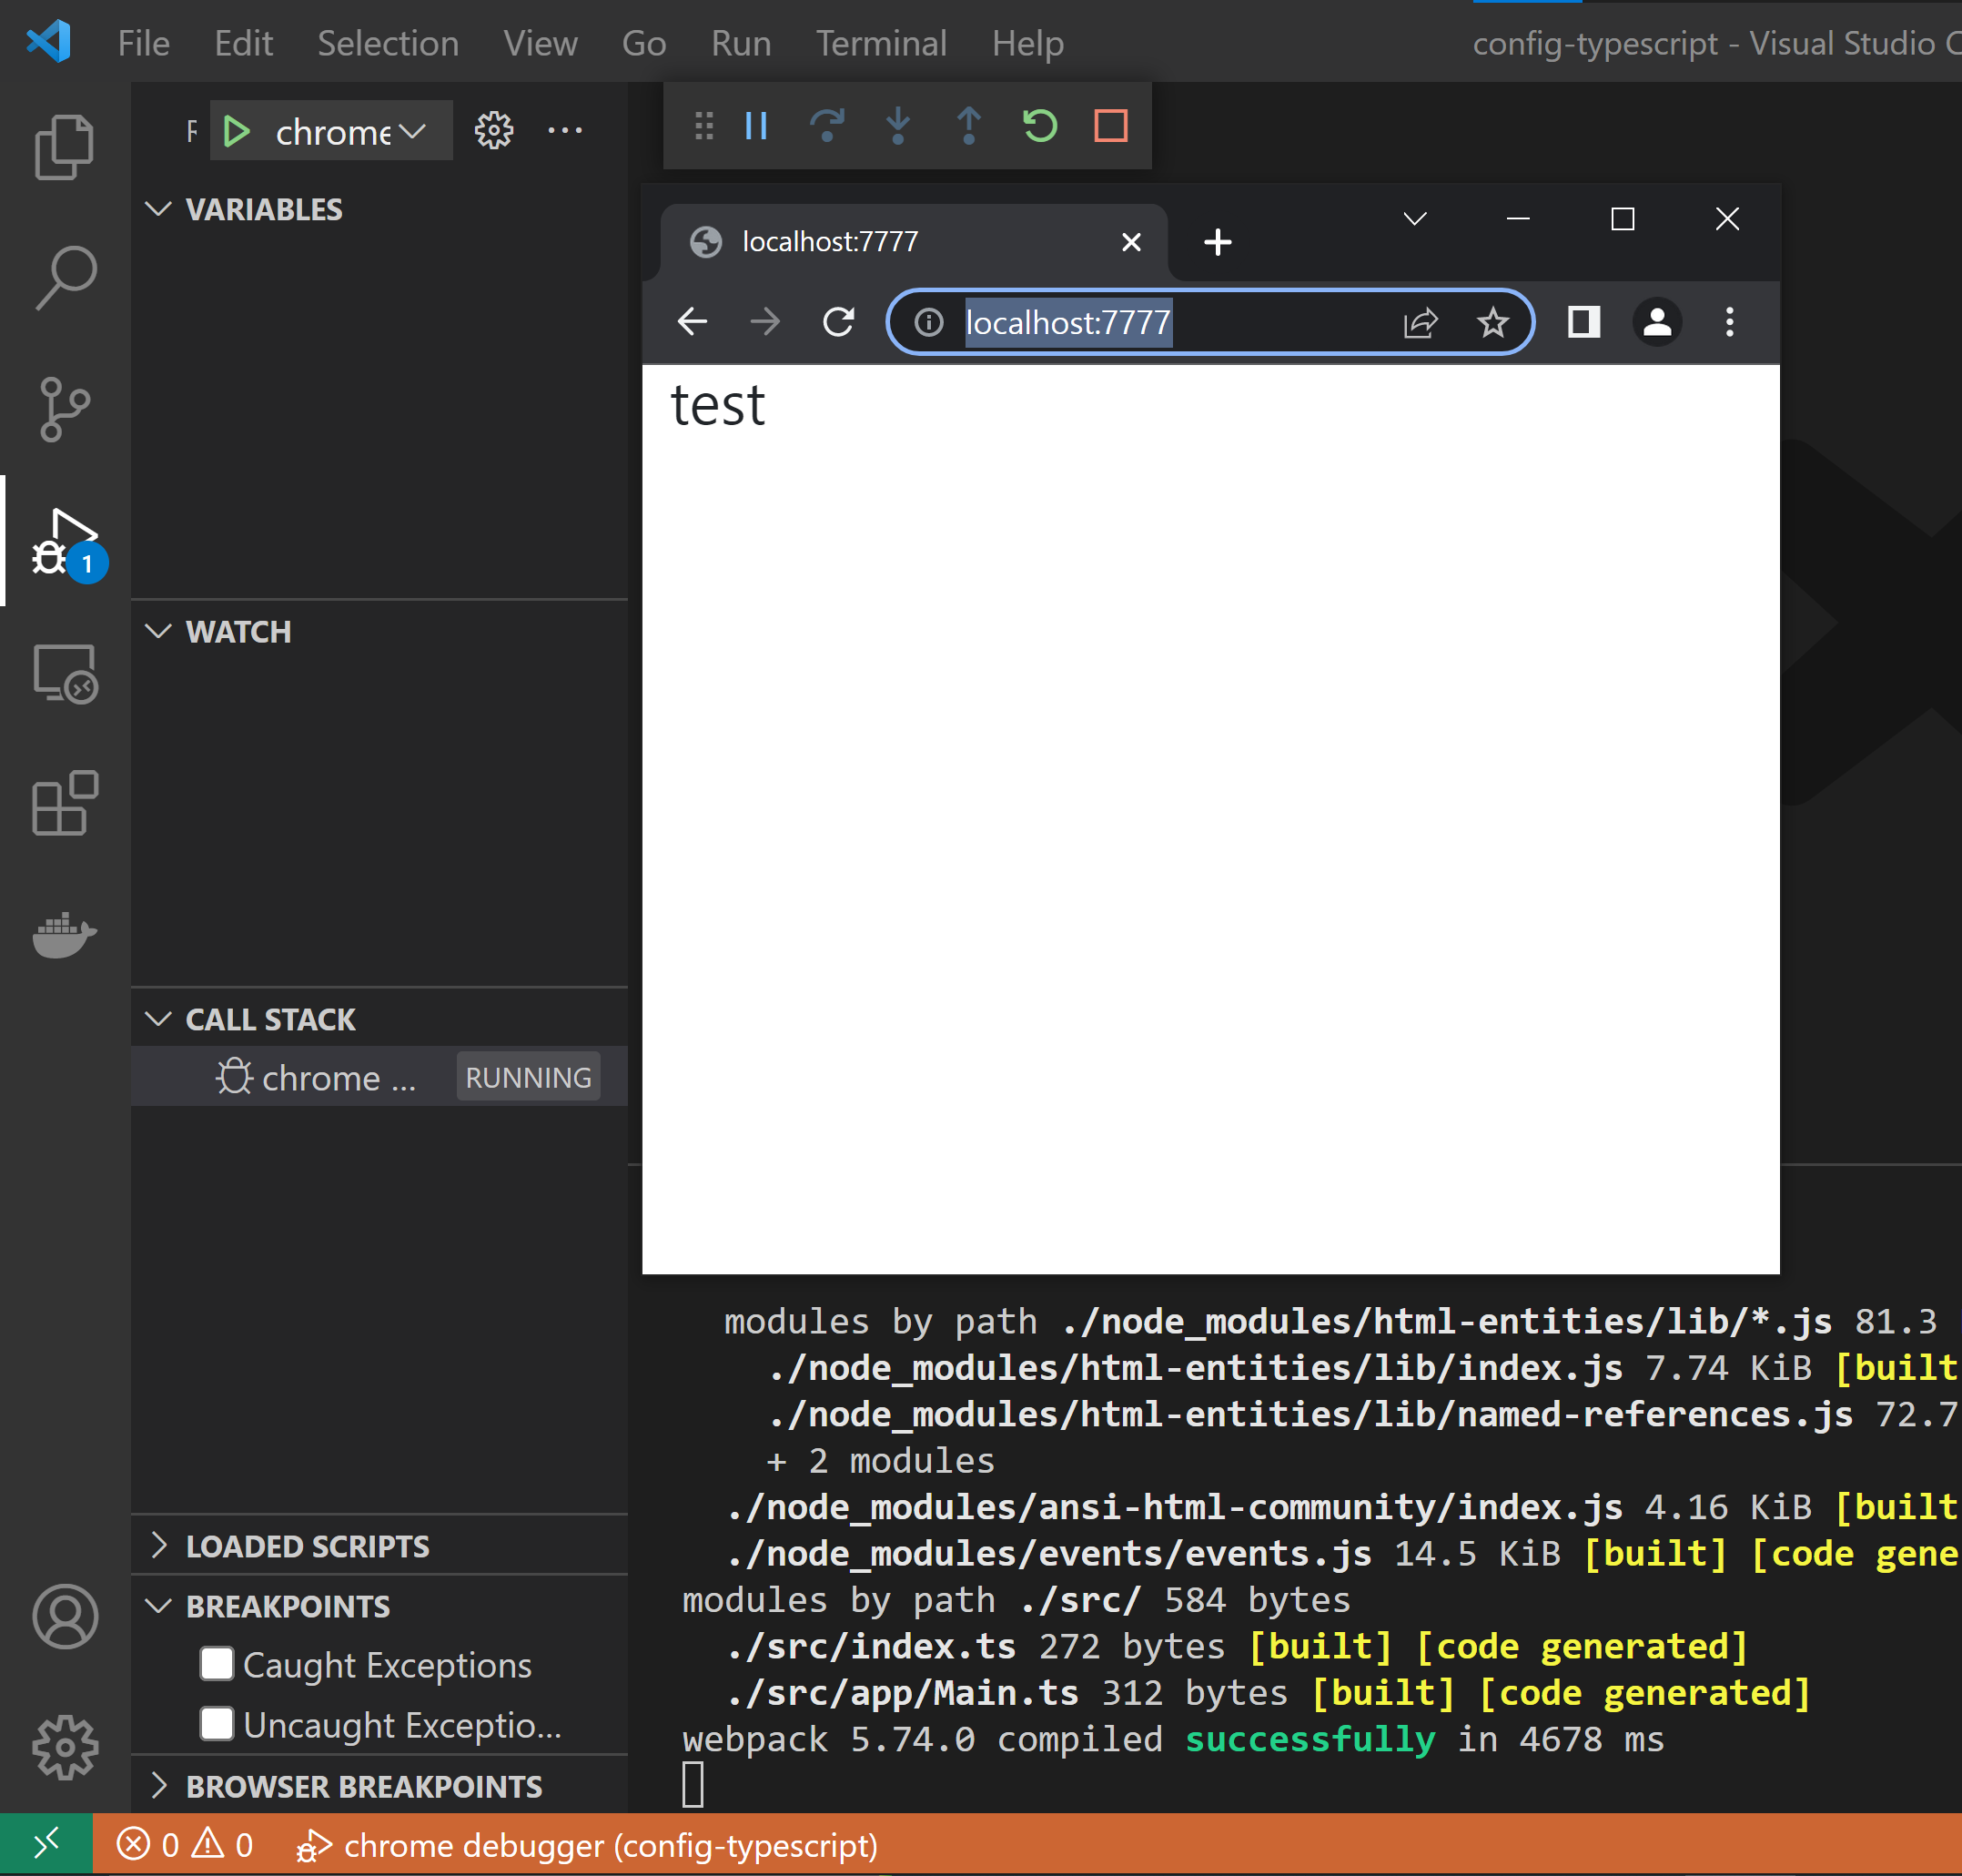Open the Run menu
Viewport: 1962px width, 1876px height.
pyautogui.click(x=740, y=43)
